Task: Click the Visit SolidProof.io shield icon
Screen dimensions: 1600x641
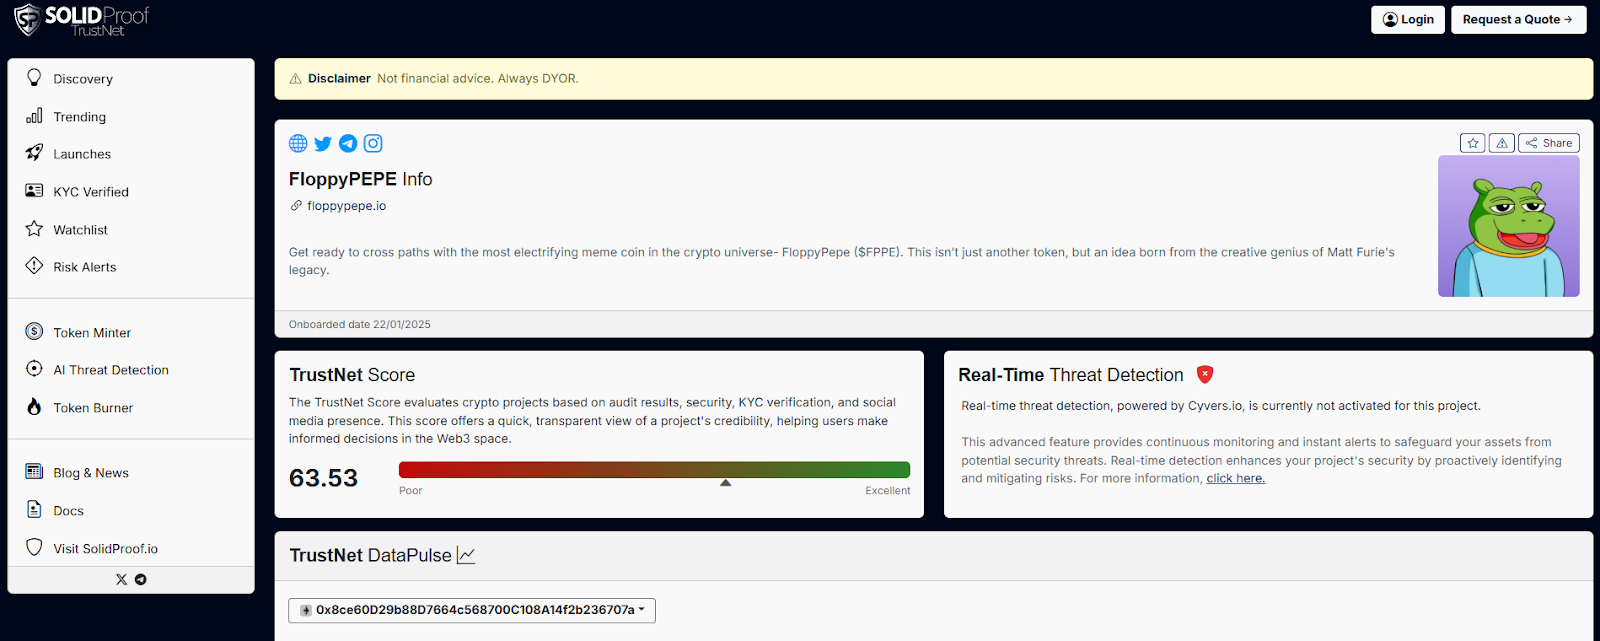Action: pos(34,547)
